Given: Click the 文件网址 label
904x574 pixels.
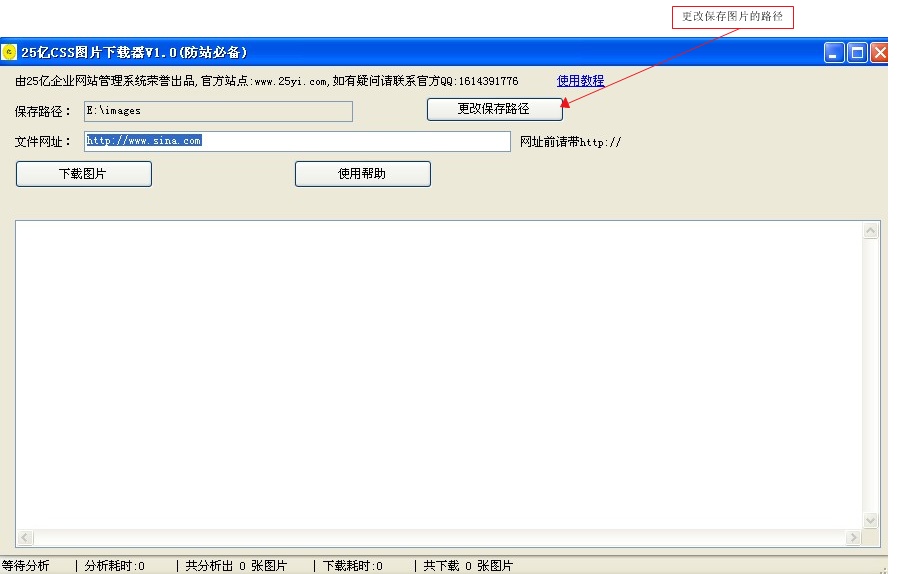Looking at the screenshot, I should tap(42, 142).
